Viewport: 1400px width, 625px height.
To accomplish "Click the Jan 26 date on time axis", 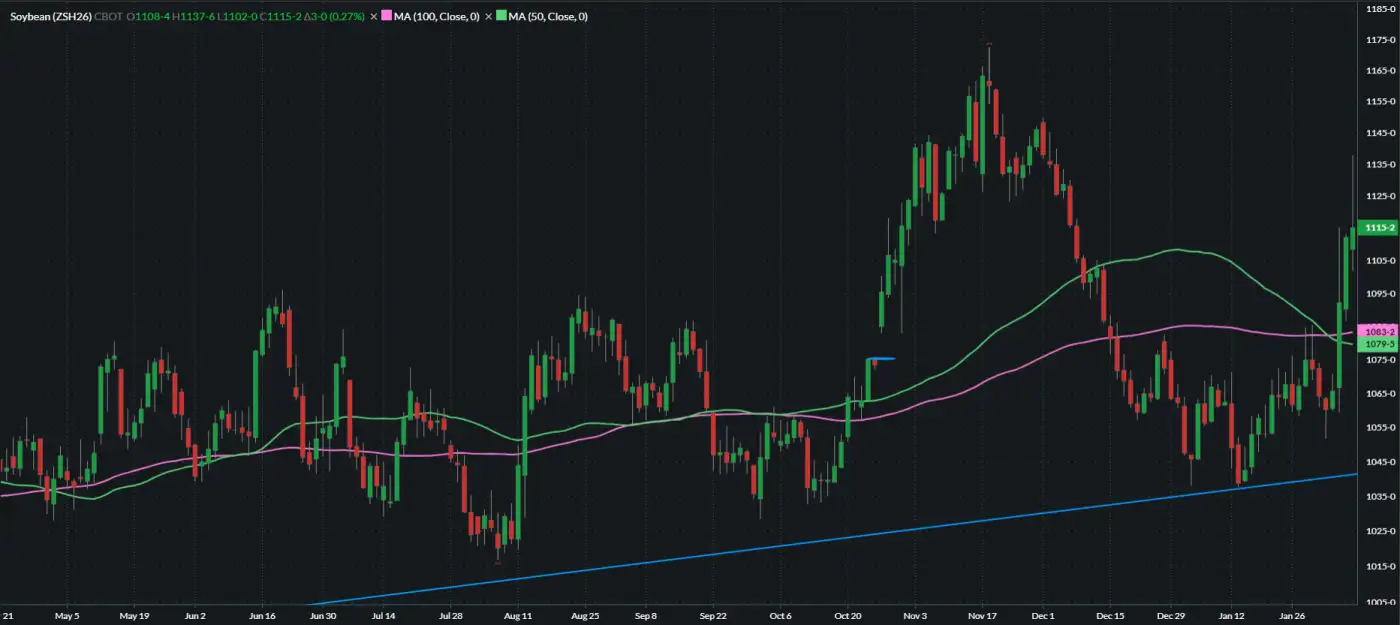I will (x=1293, y=616).
